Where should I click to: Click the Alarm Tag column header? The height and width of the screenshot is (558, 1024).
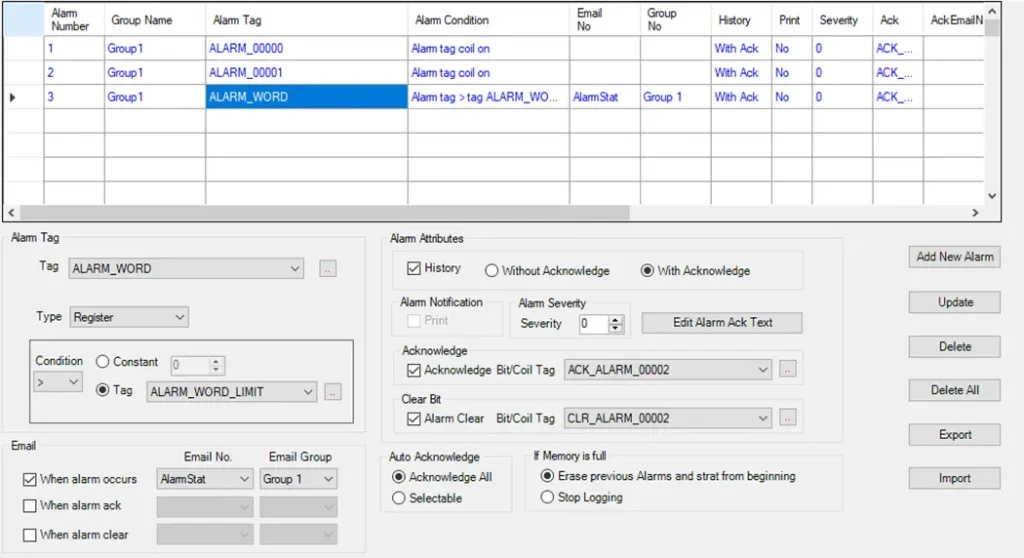[x=306, y=20]
